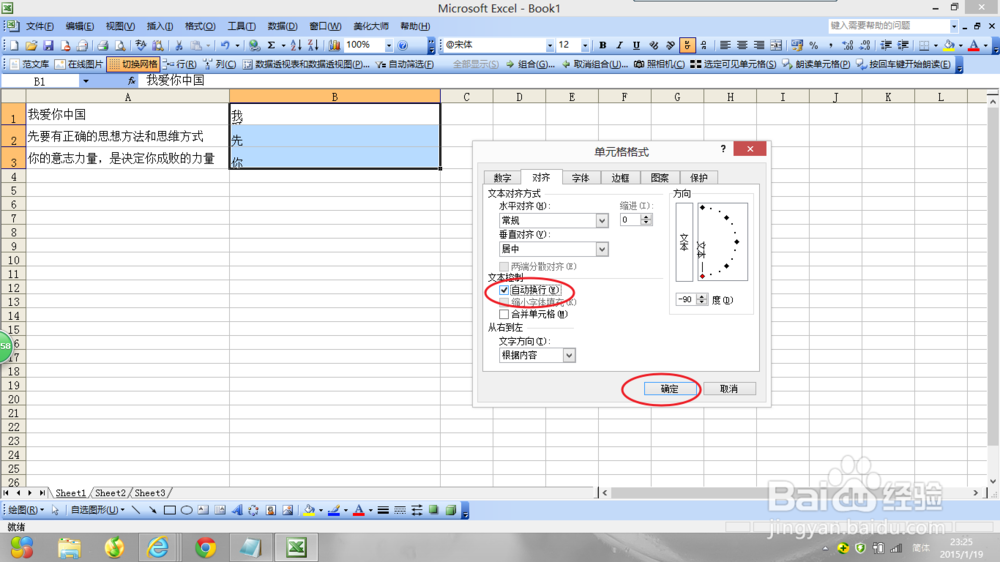Click 自动筛选 toolbar button
The width and height of the screenshot is (1000, 562).
[x=405, y=64]
